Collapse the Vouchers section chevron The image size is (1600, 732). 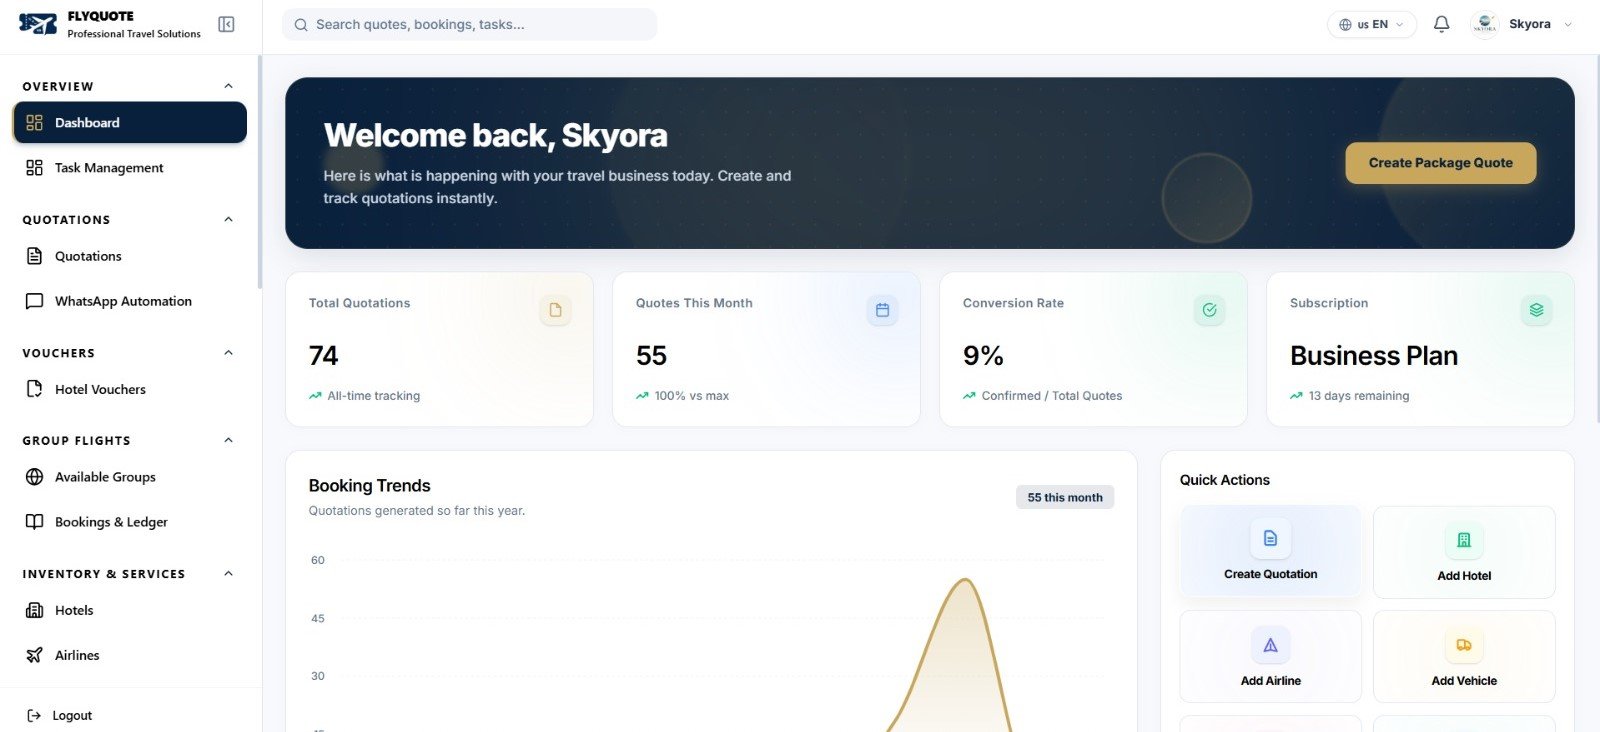click(x=228, y=352)
